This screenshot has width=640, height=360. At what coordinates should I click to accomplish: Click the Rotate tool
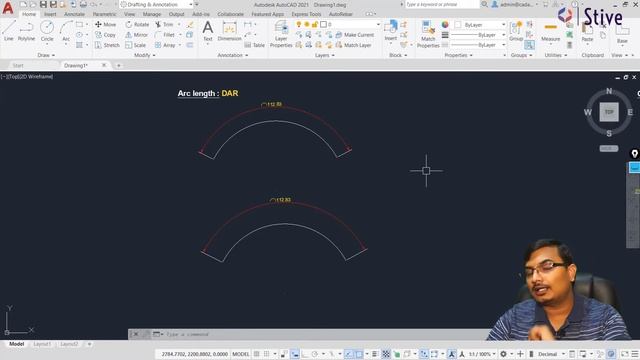click(x=137, y=24)
